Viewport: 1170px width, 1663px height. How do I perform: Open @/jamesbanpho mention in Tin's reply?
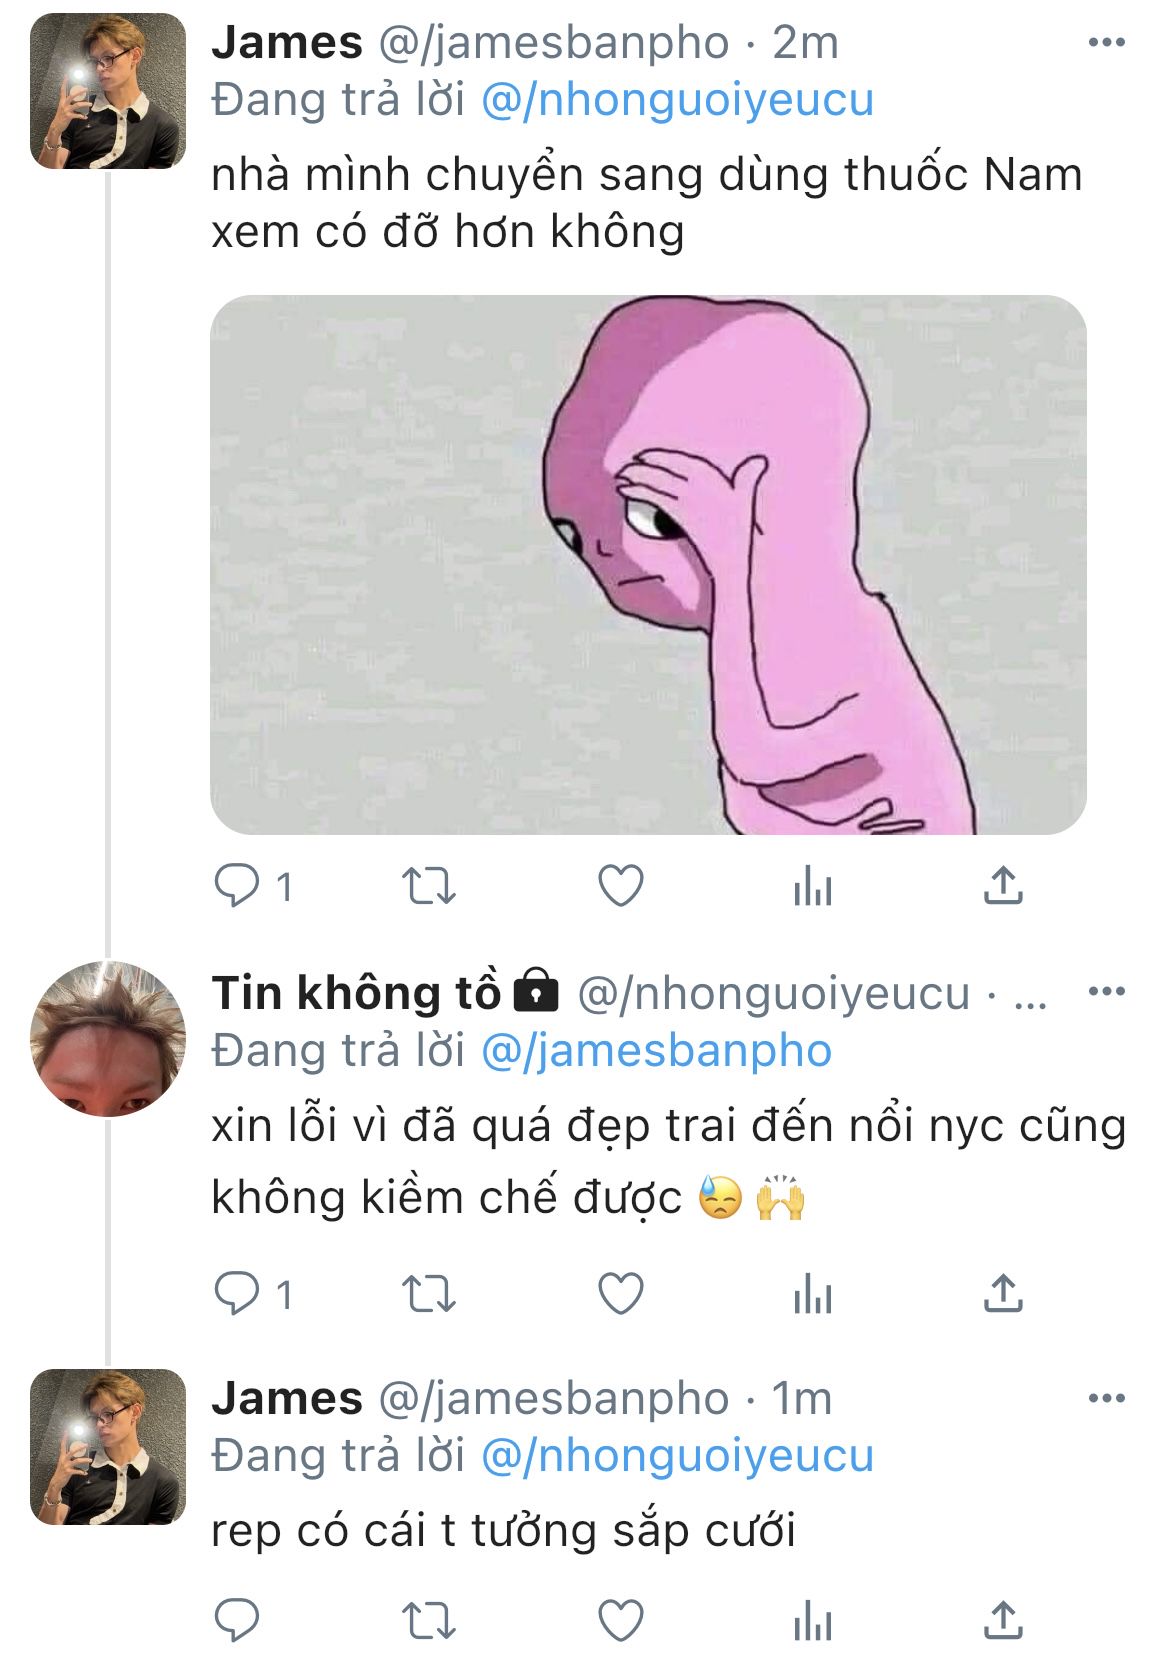[x=656, y=1050]
